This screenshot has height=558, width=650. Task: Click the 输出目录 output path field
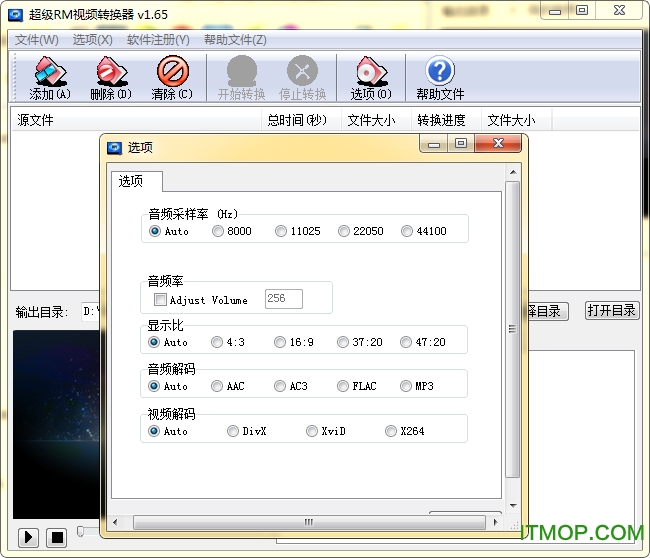click(90, 311)
